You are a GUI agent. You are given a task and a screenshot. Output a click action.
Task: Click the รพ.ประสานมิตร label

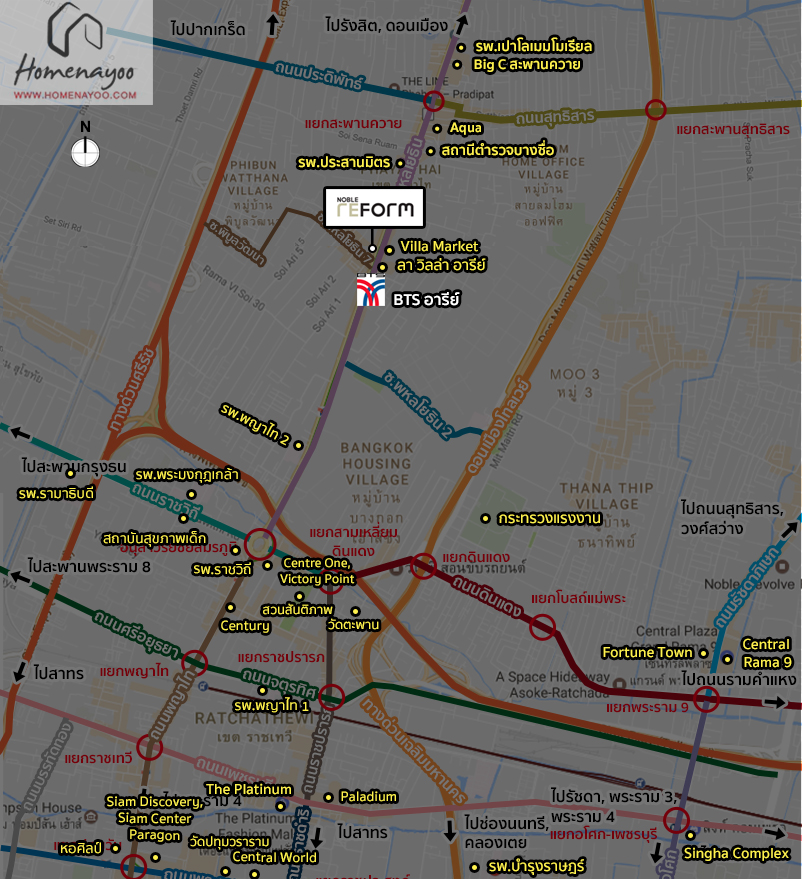point(344,163)
